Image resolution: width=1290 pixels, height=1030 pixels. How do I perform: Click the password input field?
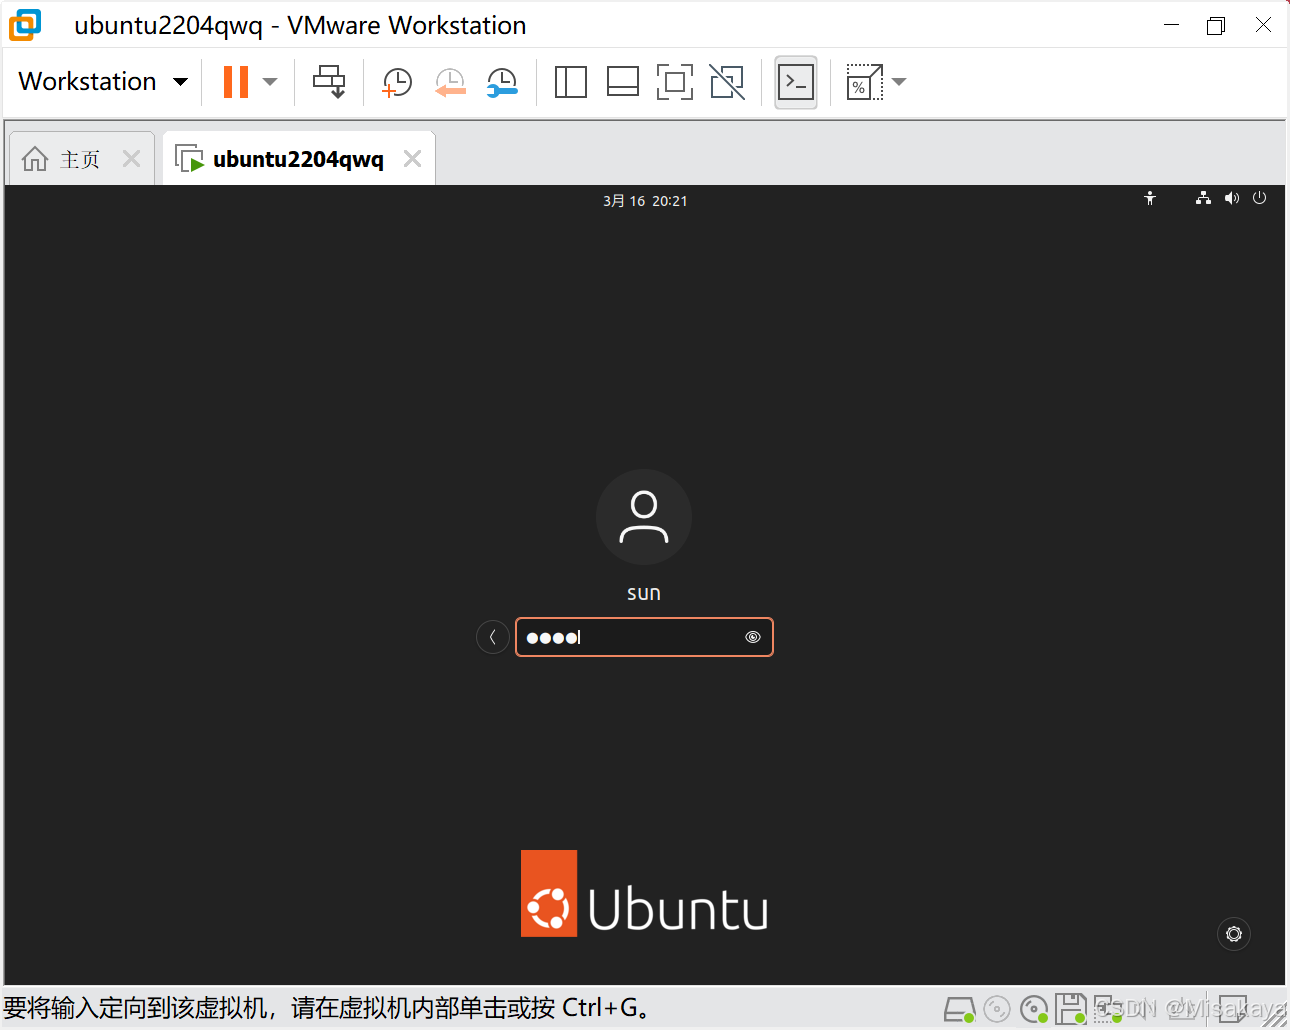(x=644, y=637)
